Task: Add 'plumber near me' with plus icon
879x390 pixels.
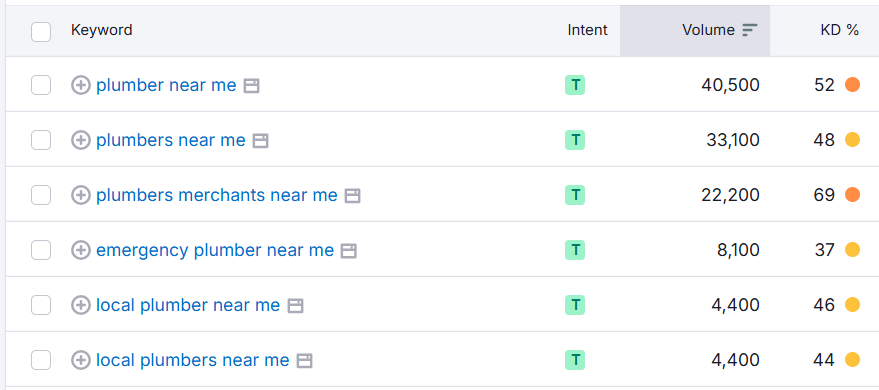Action: click(x=81, y=86)
